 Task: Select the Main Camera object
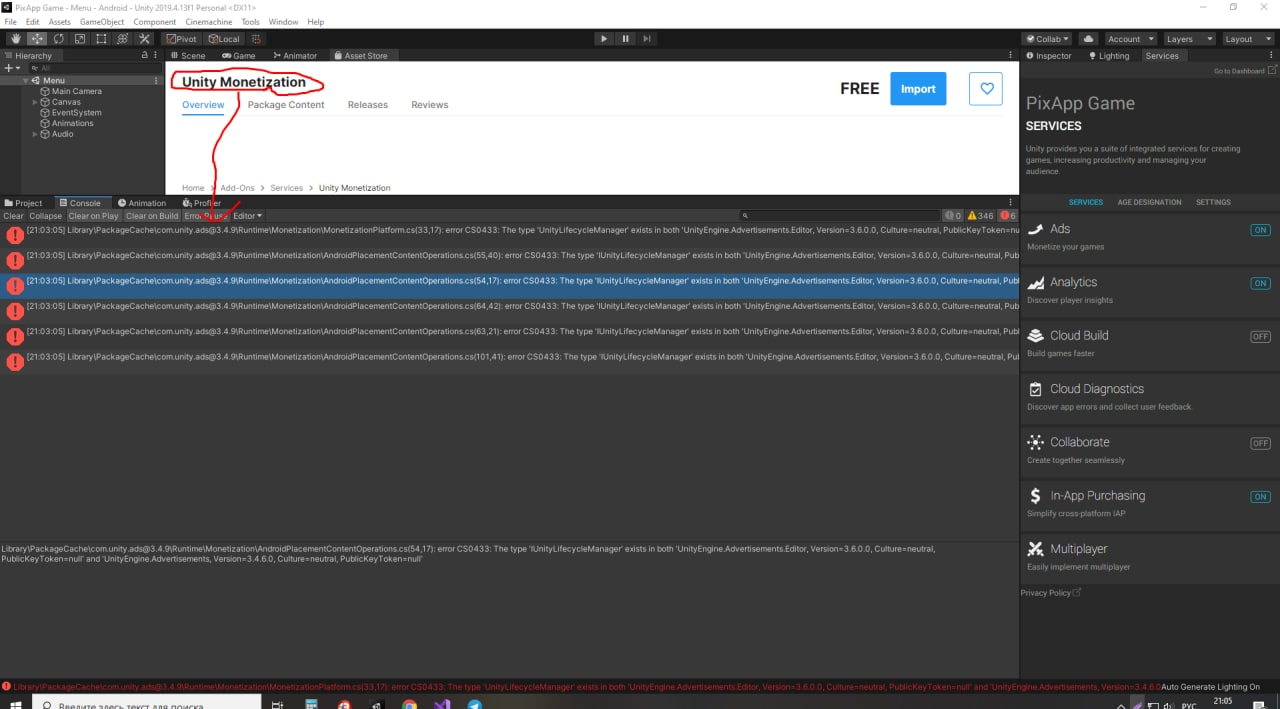[x=71, y=91]
